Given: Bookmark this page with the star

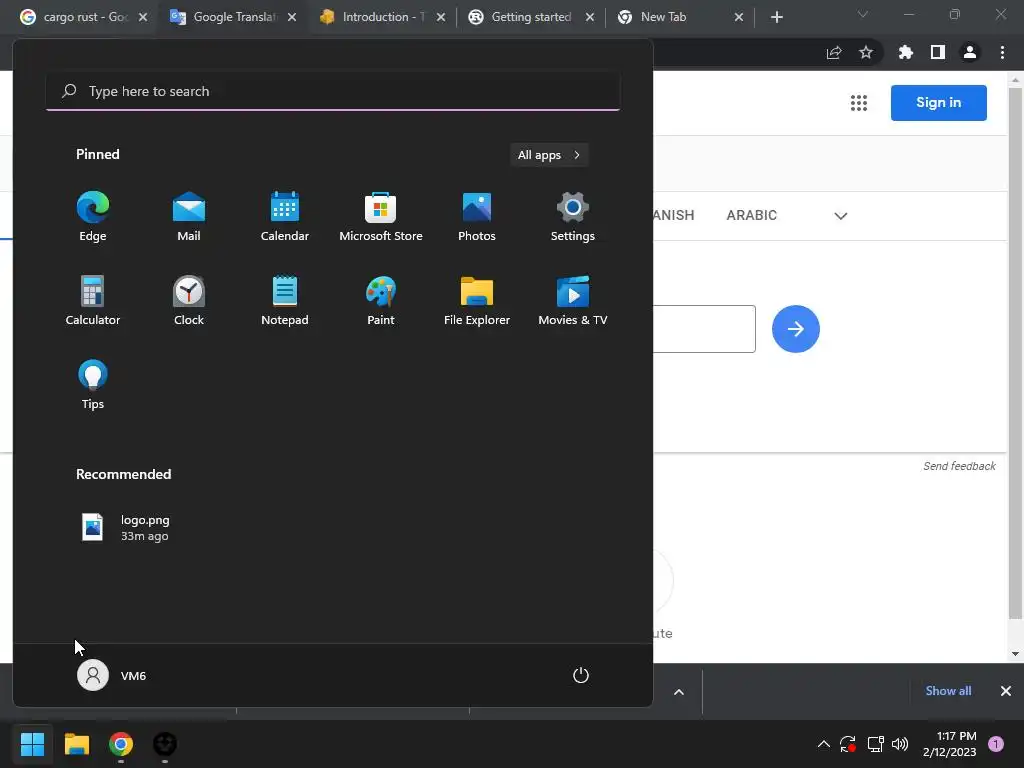Looking at the screenshot, I should [x=866, y=53].
